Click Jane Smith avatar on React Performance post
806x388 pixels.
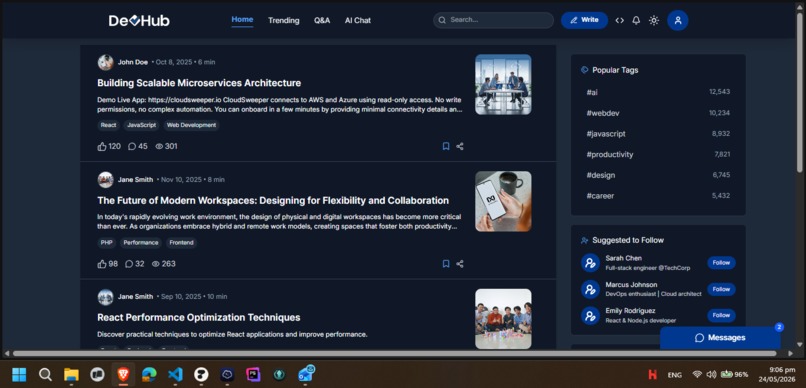point(105,297)
